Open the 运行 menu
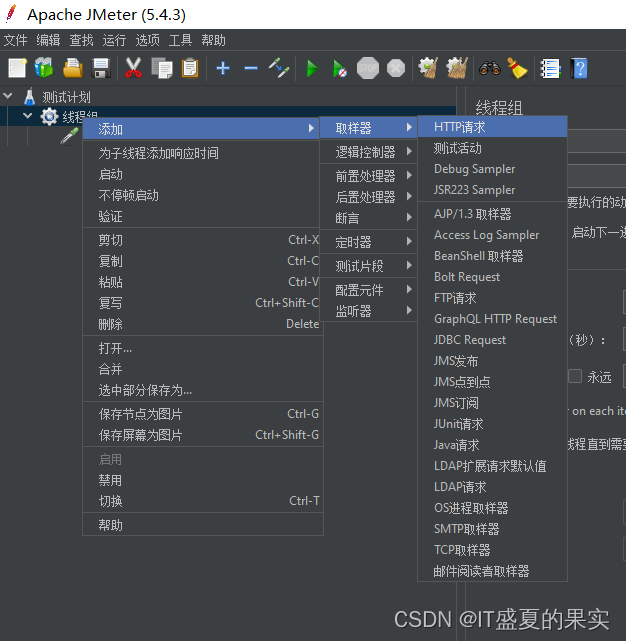 (x=114, y=40)
